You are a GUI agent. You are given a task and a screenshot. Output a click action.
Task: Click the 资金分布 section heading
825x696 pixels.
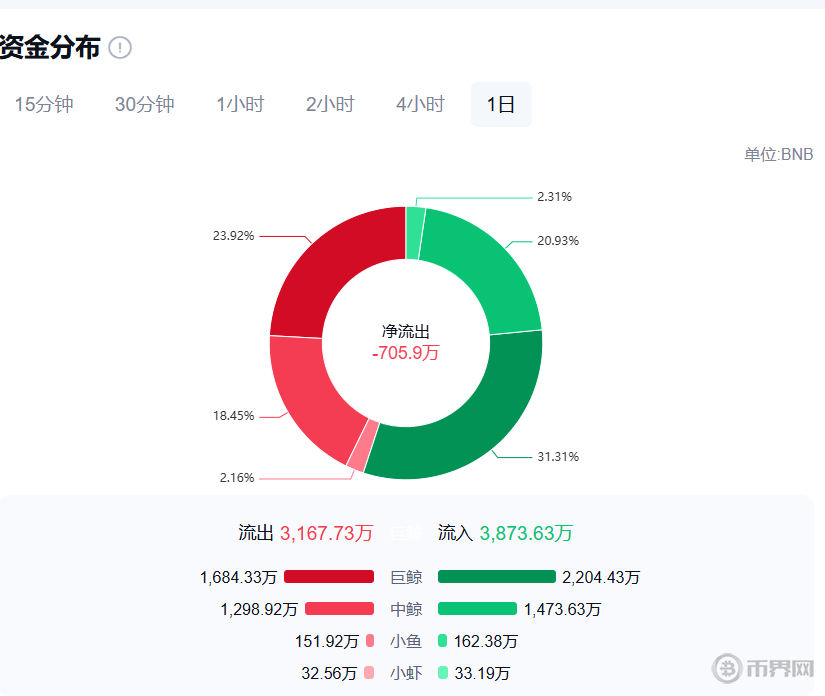[50, 47]
